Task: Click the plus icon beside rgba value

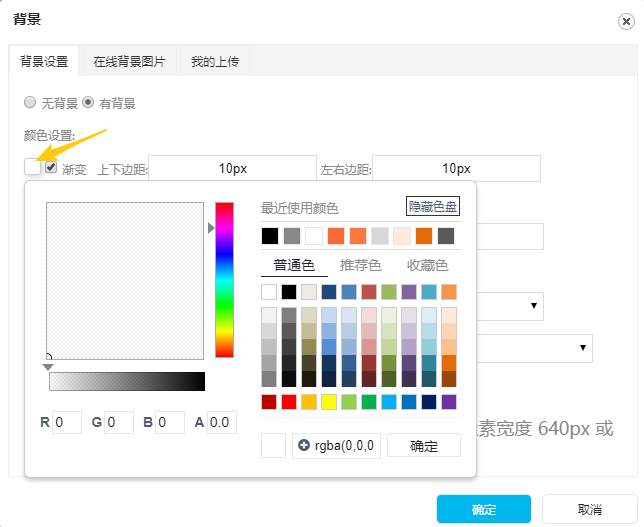Action: pyautogui.click(x=304, y=445)
